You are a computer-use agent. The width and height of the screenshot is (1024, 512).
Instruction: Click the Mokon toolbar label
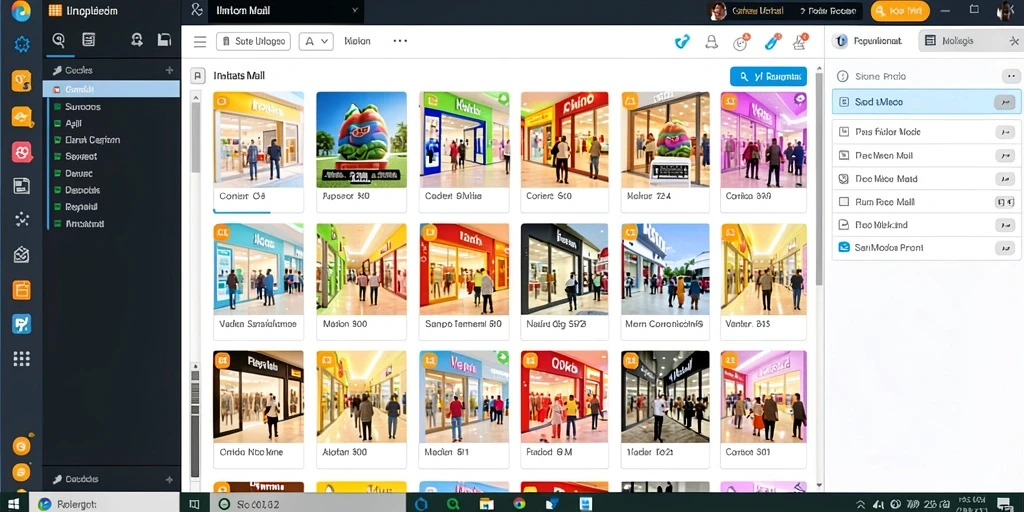[x=357, y=41]
